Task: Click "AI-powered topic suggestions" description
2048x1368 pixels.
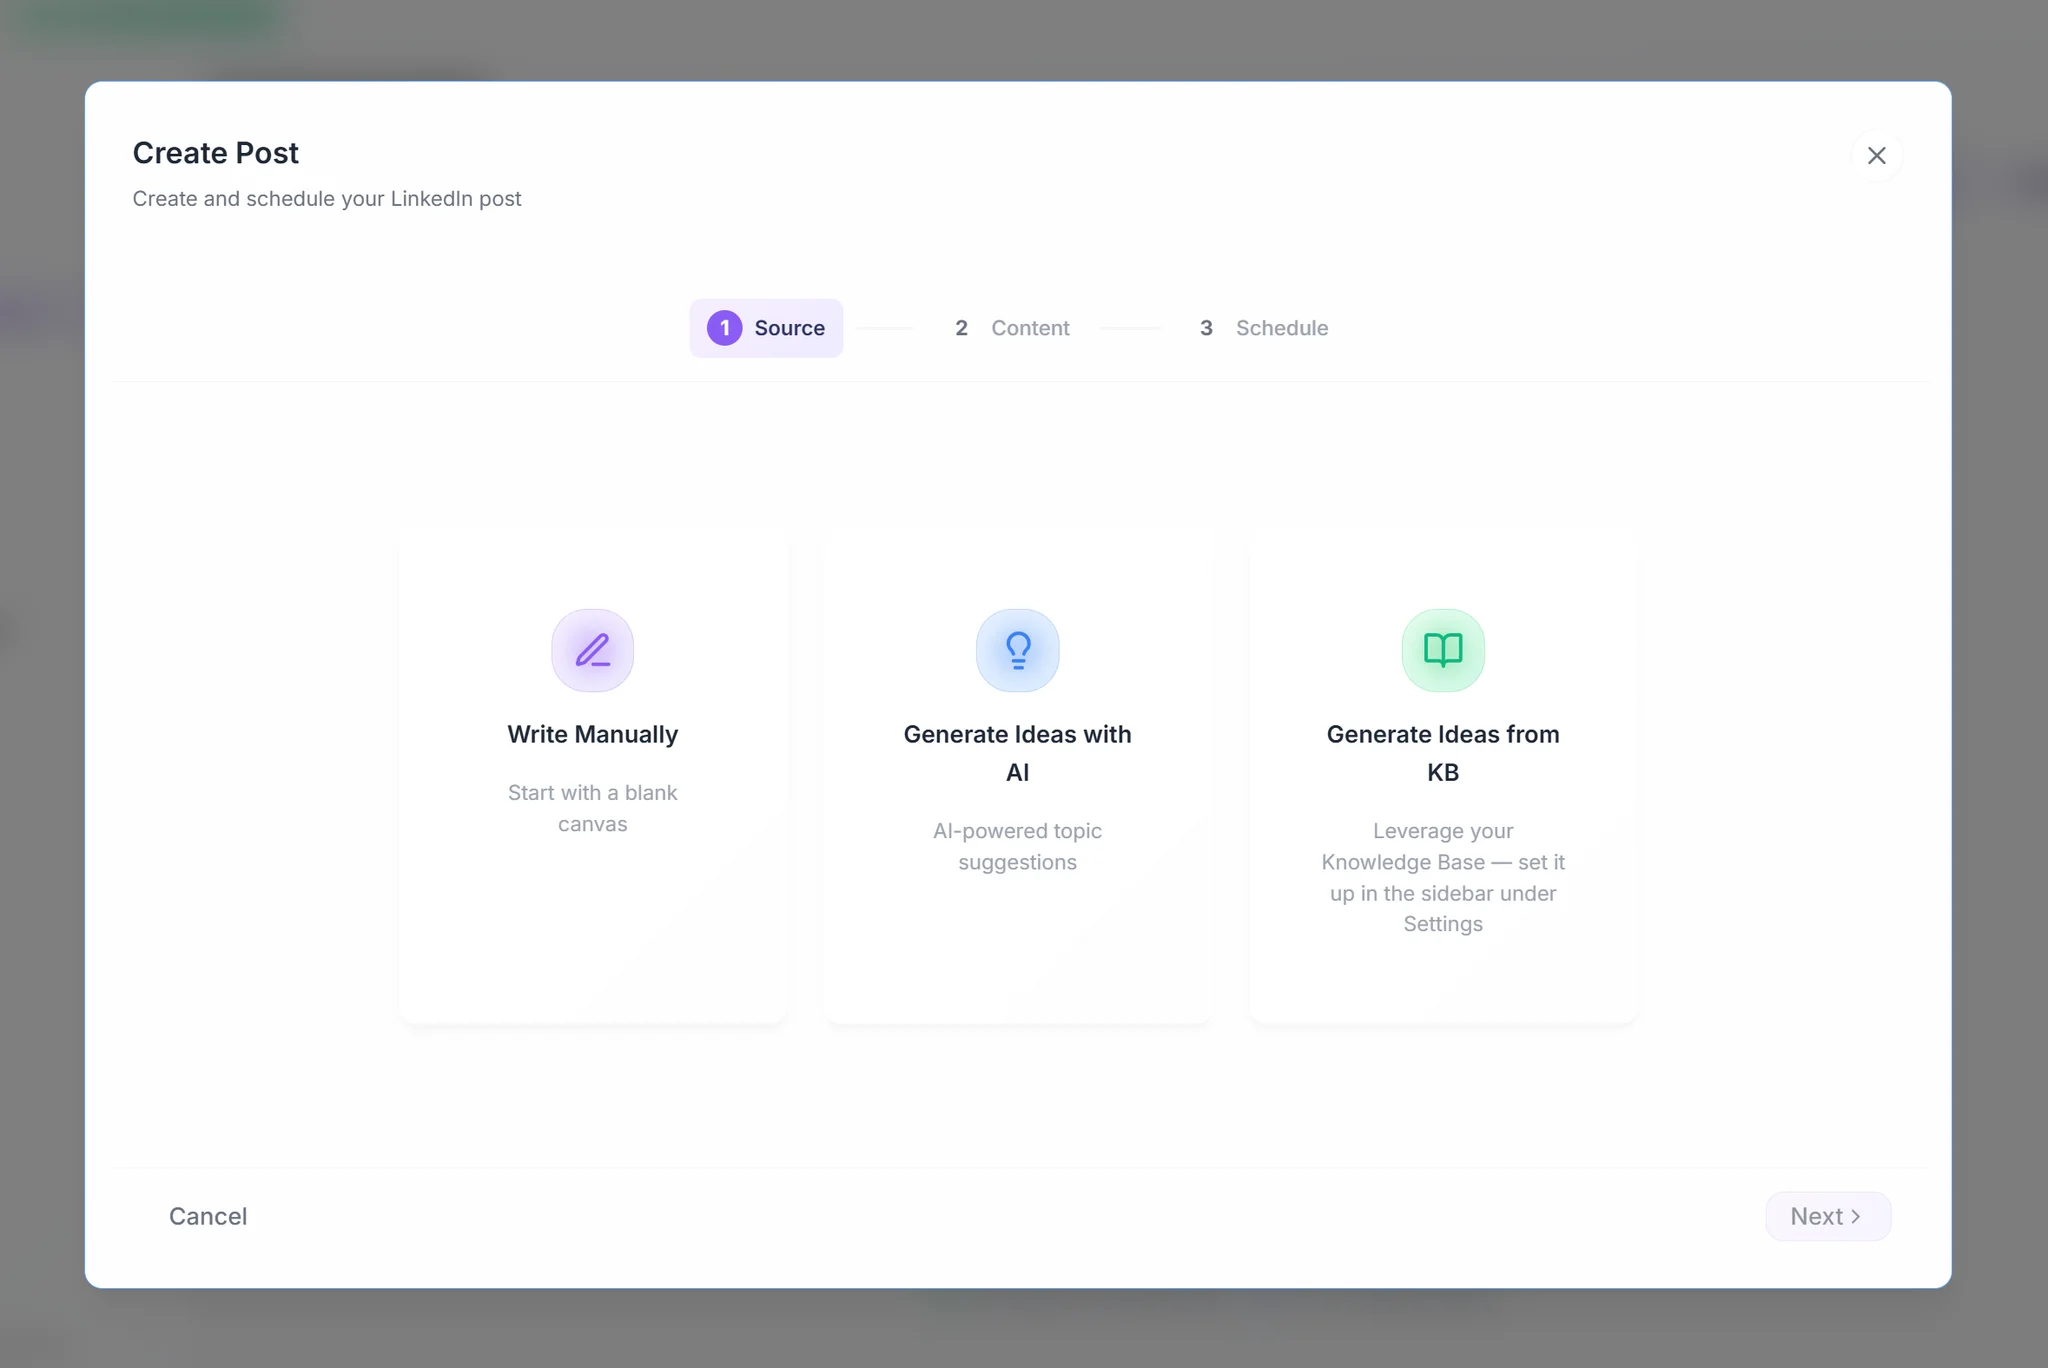Action: click(1017, 846)
